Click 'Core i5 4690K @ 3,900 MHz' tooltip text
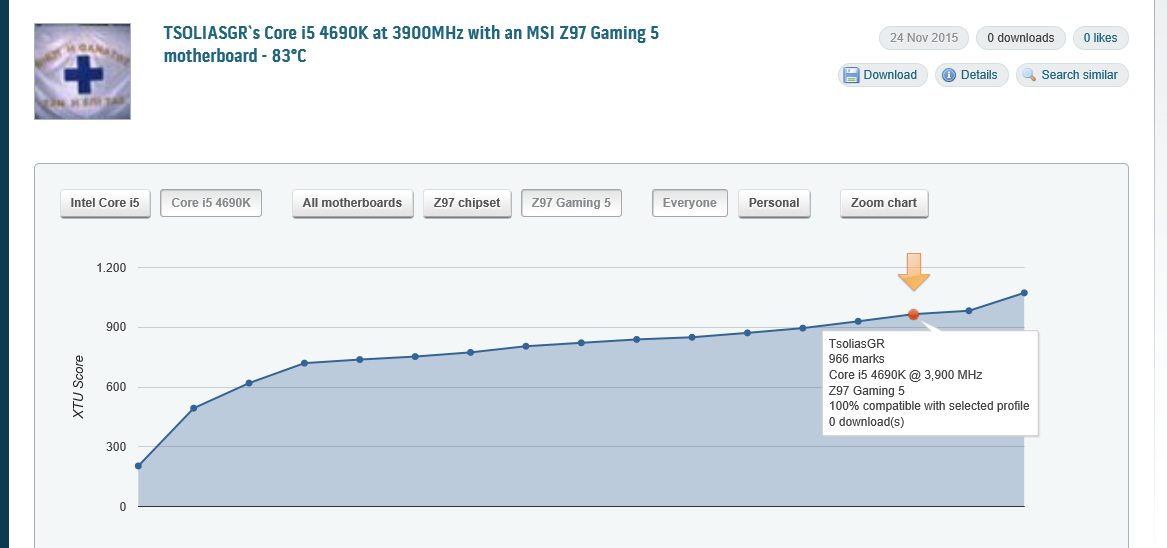 (905, 375)
